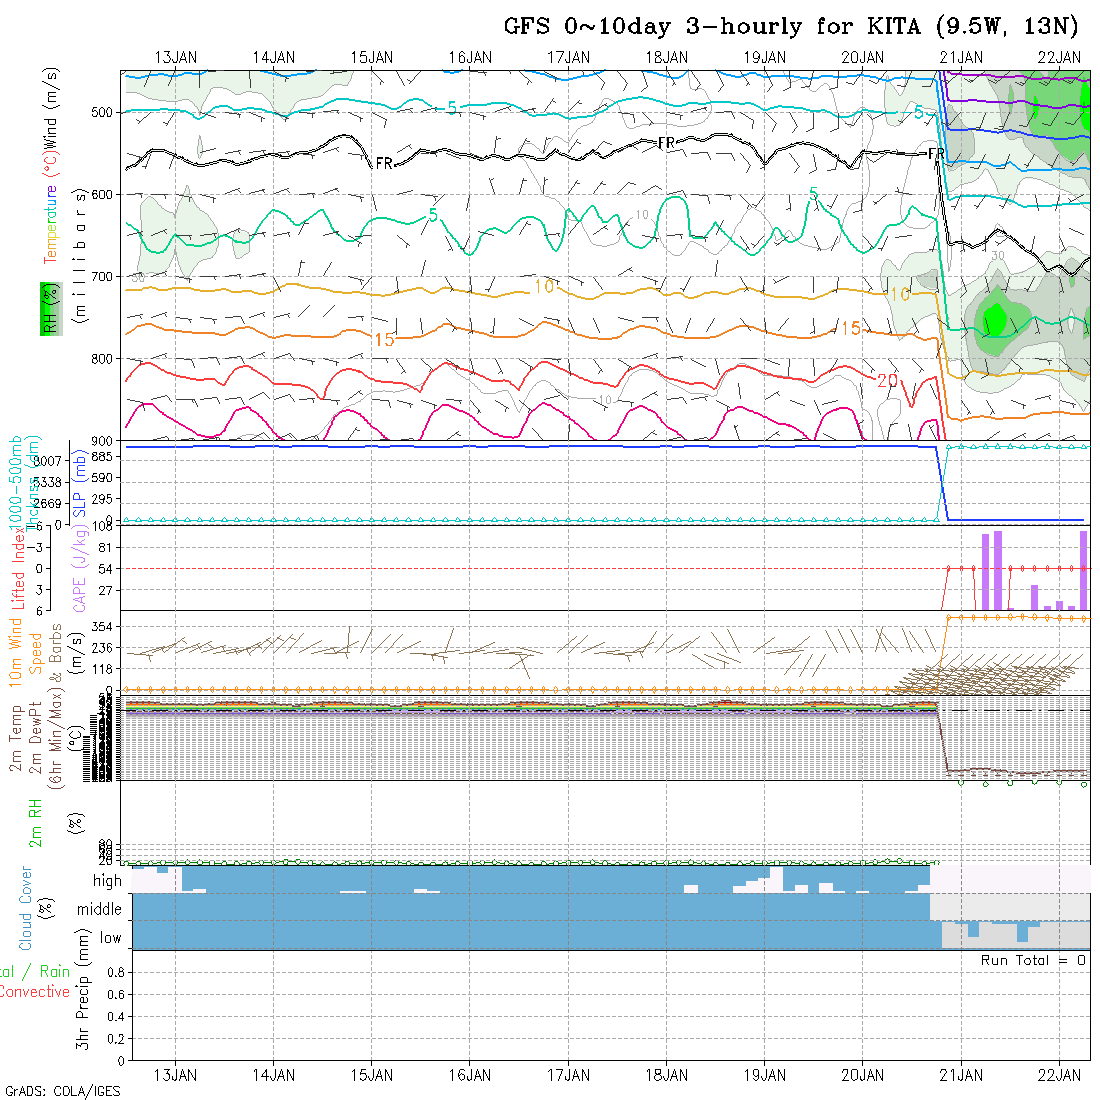Click the low cloud cover row label

[110, 938]
